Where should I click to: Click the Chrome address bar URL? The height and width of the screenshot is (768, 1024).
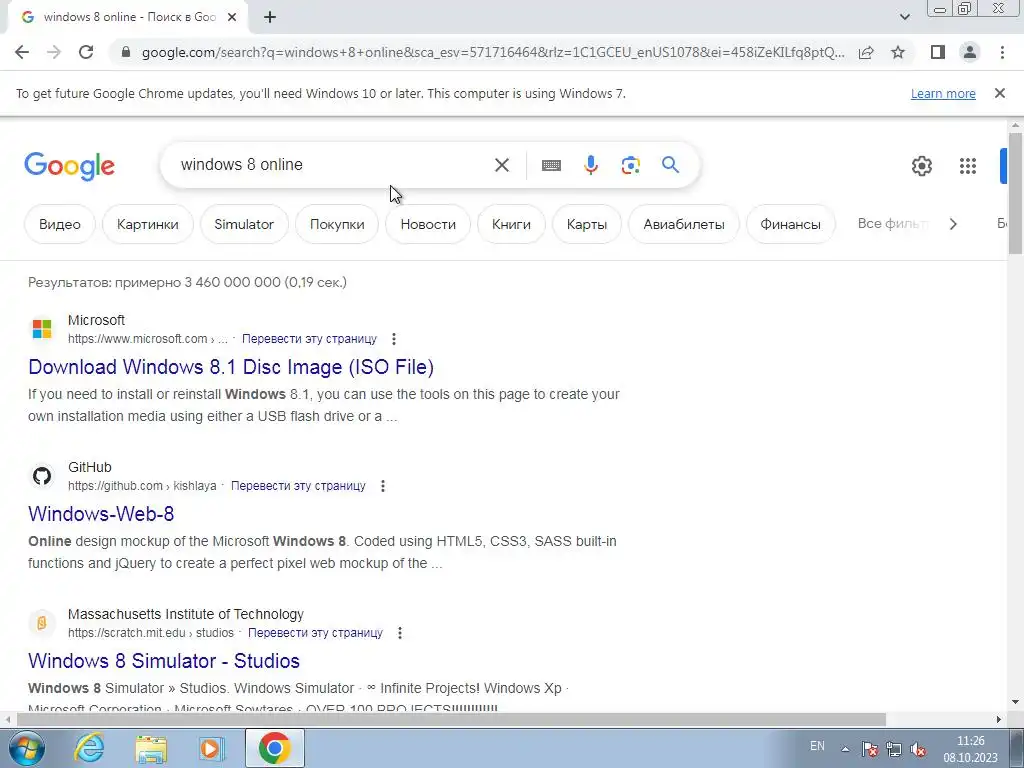(493, 52)
